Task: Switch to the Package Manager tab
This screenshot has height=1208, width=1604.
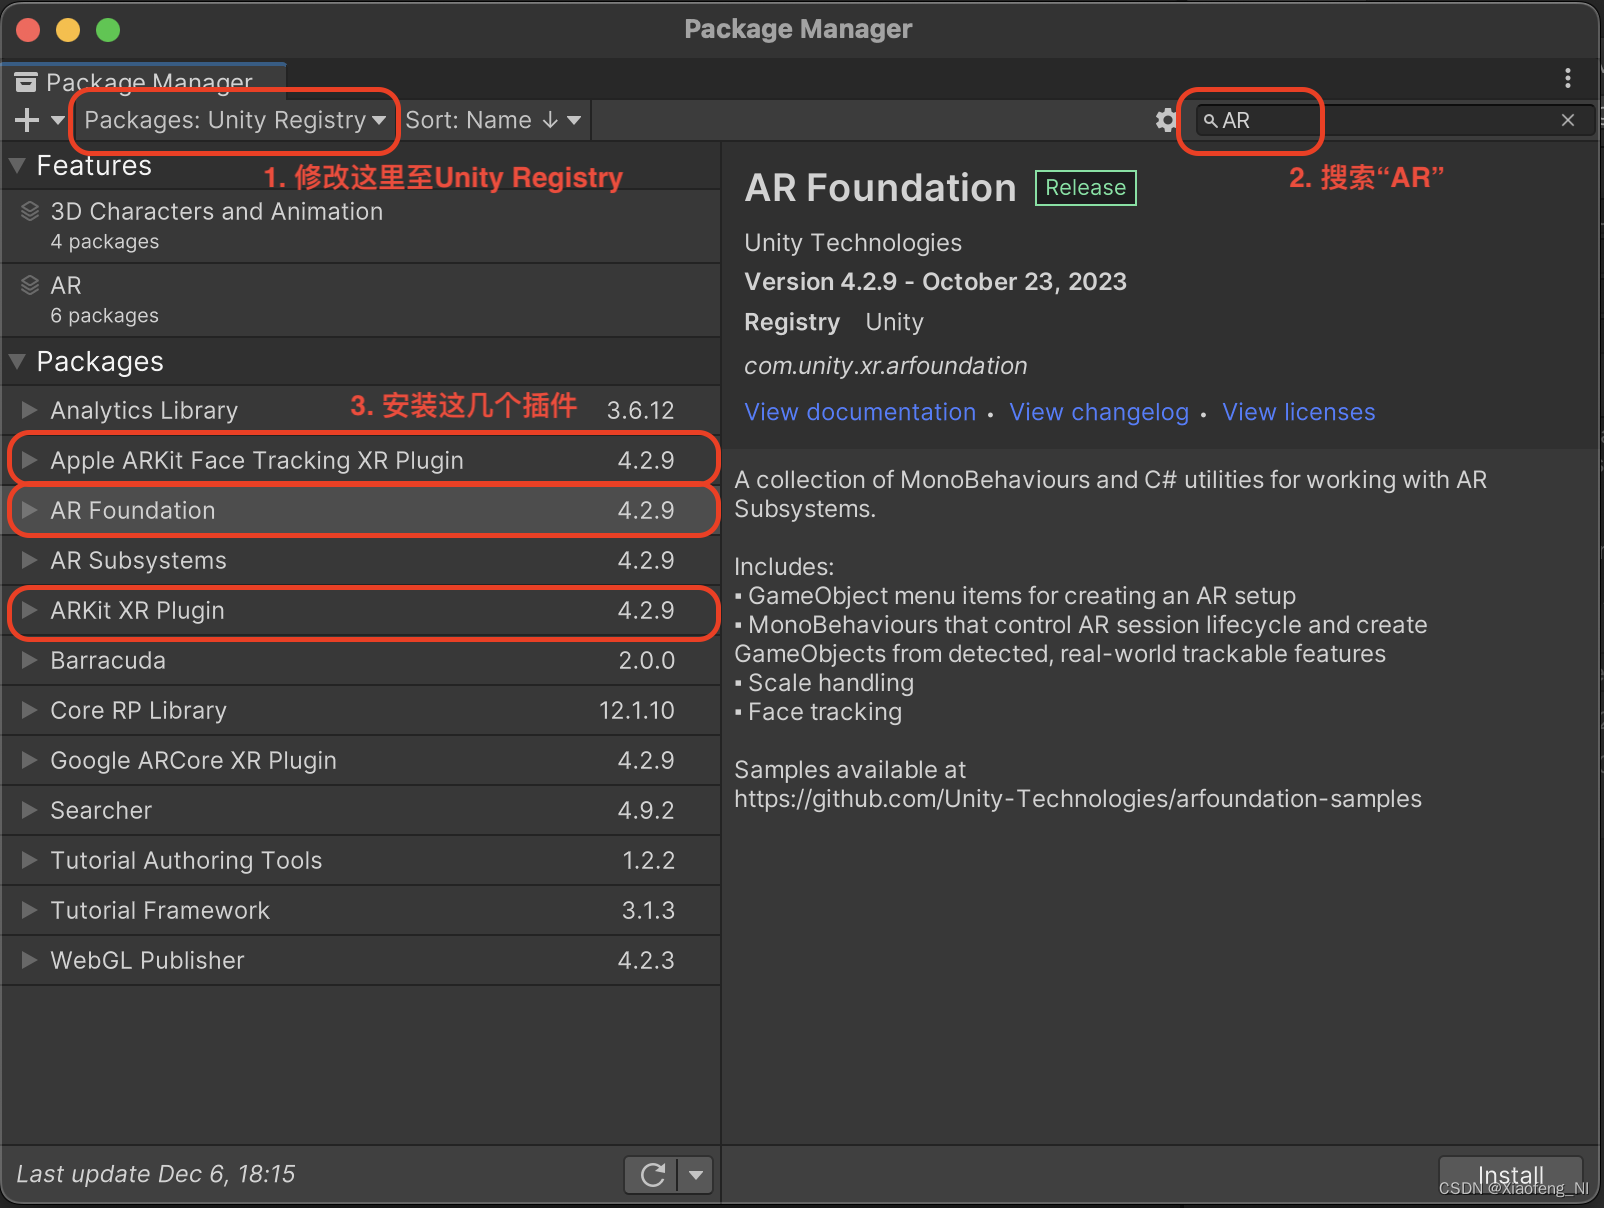Action: (145, 81)
